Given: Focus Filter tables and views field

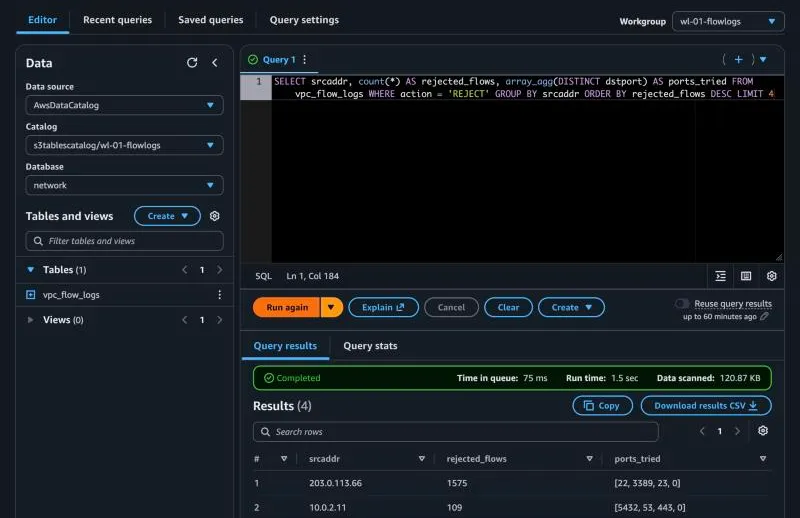Looking at the screenshot, I should point(124,241).
